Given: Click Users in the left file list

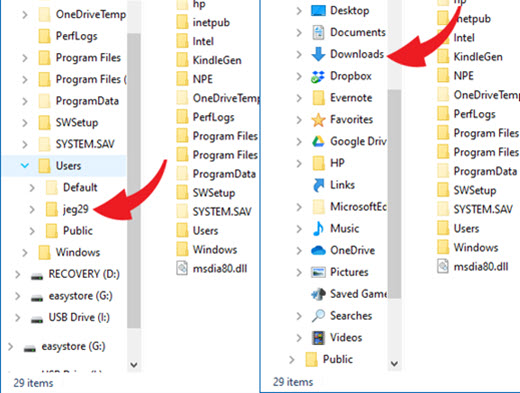Looking at the screenshot, I should point(205,230).
